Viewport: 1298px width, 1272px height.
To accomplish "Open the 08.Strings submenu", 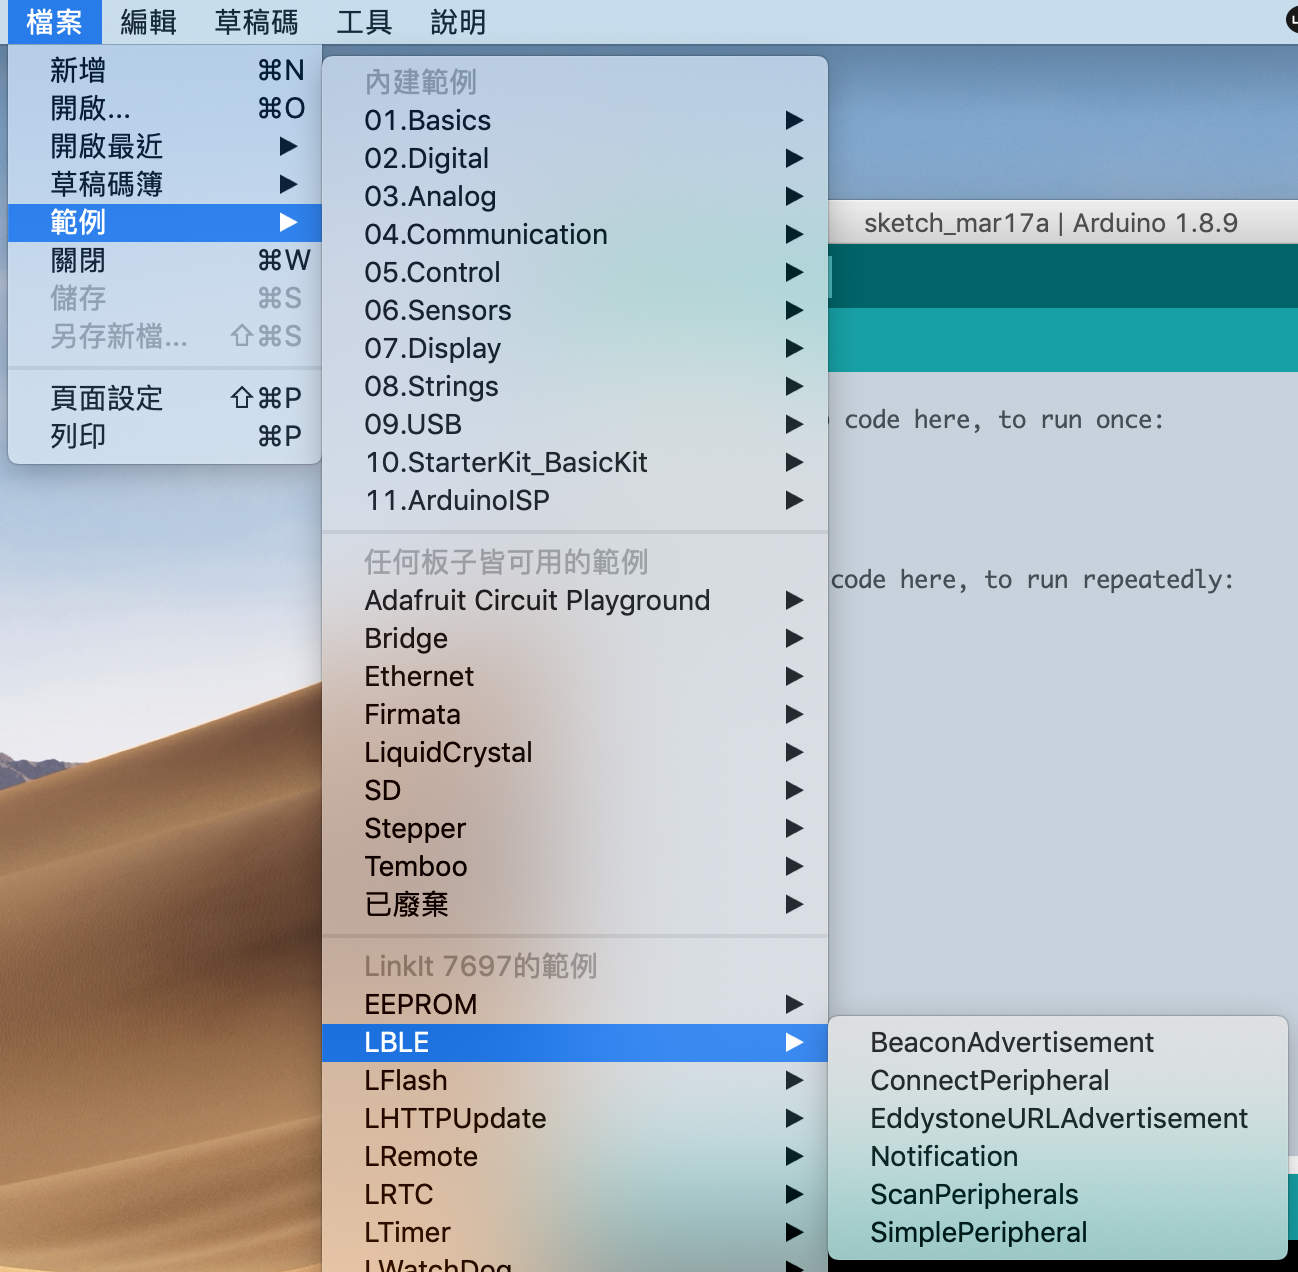I will point(575,386).
